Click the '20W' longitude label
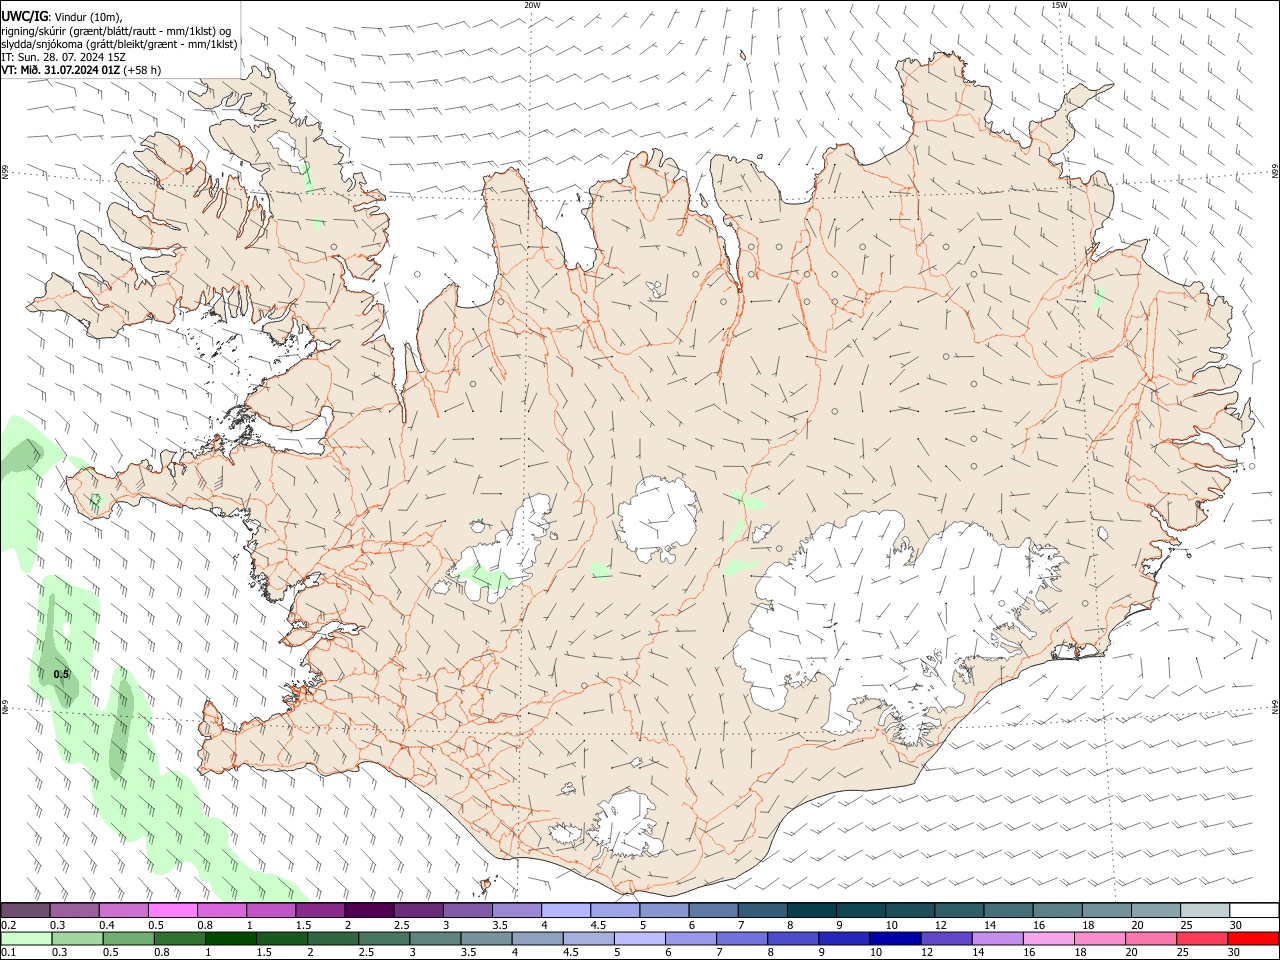 pos(532,5)
